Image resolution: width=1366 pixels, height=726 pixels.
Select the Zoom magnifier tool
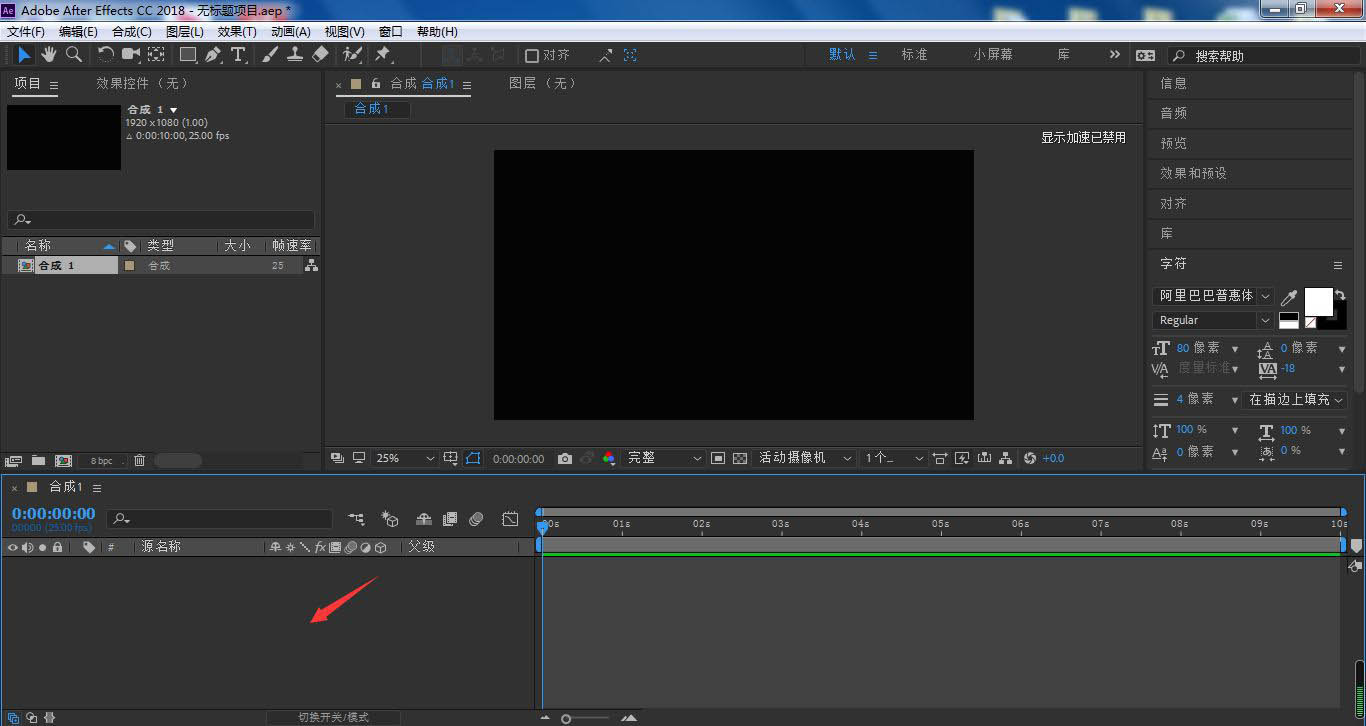73,55
